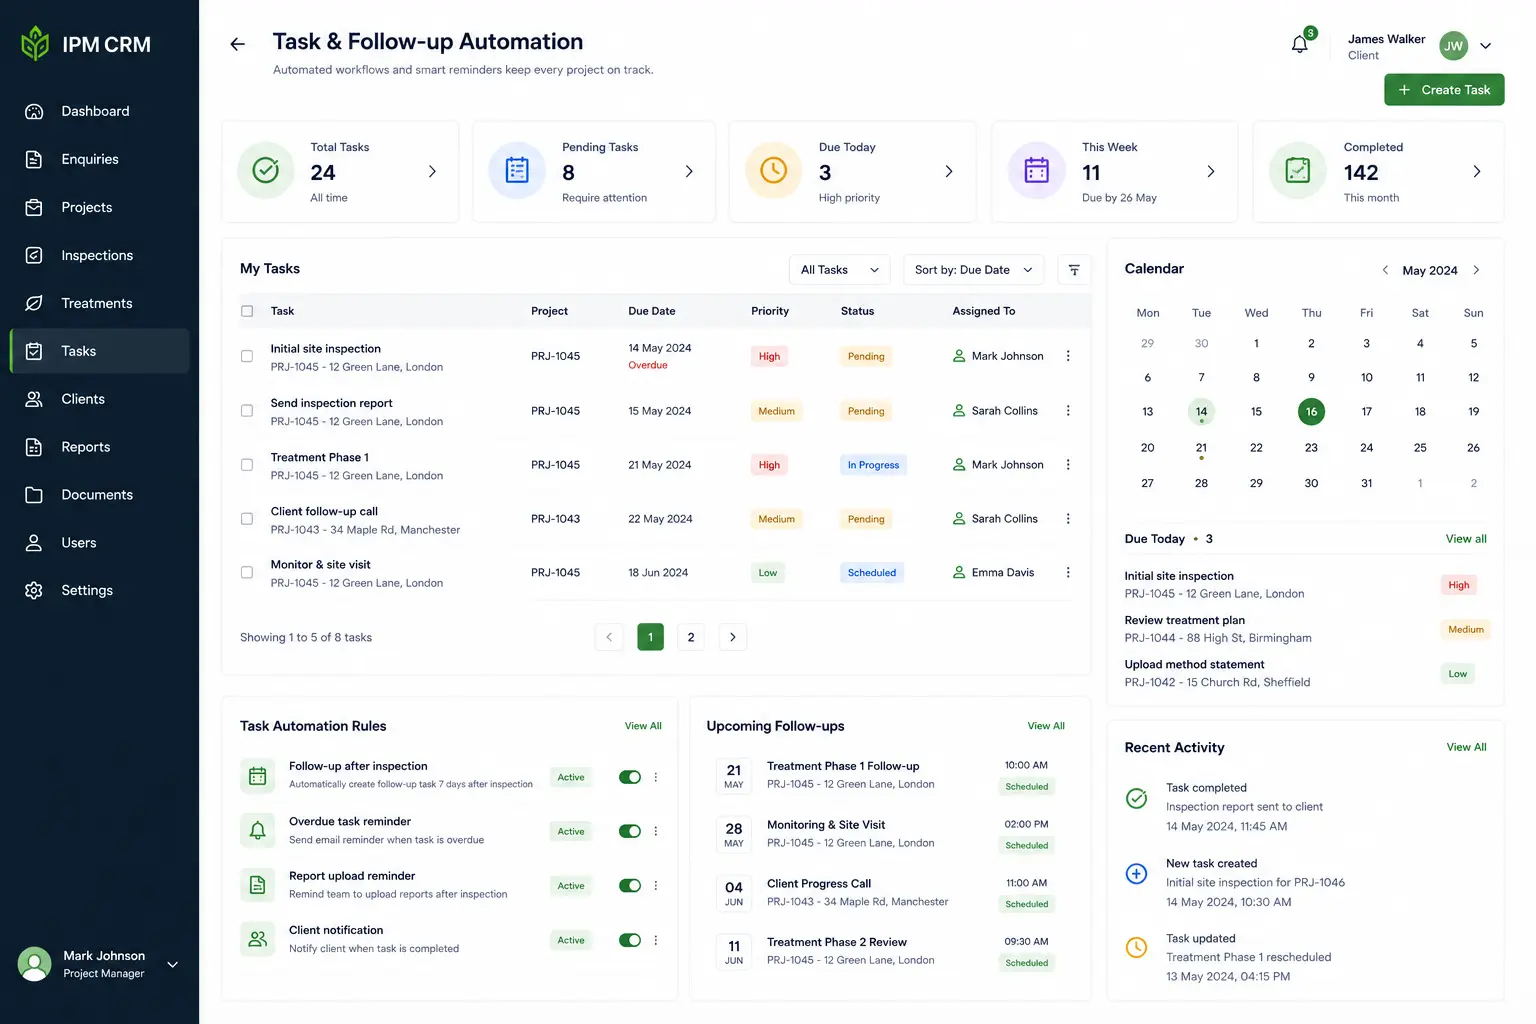Click the IPM CRM leaf logo
Screen dimensions: 1536x1024
pyautogui.click(x=35, y=43)
